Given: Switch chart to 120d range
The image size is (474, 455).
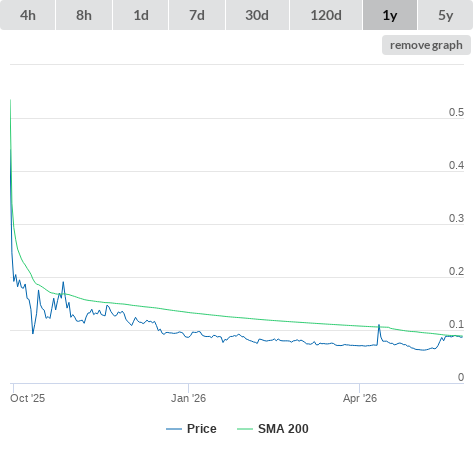Looking at the screenshot, I should 326,15.
